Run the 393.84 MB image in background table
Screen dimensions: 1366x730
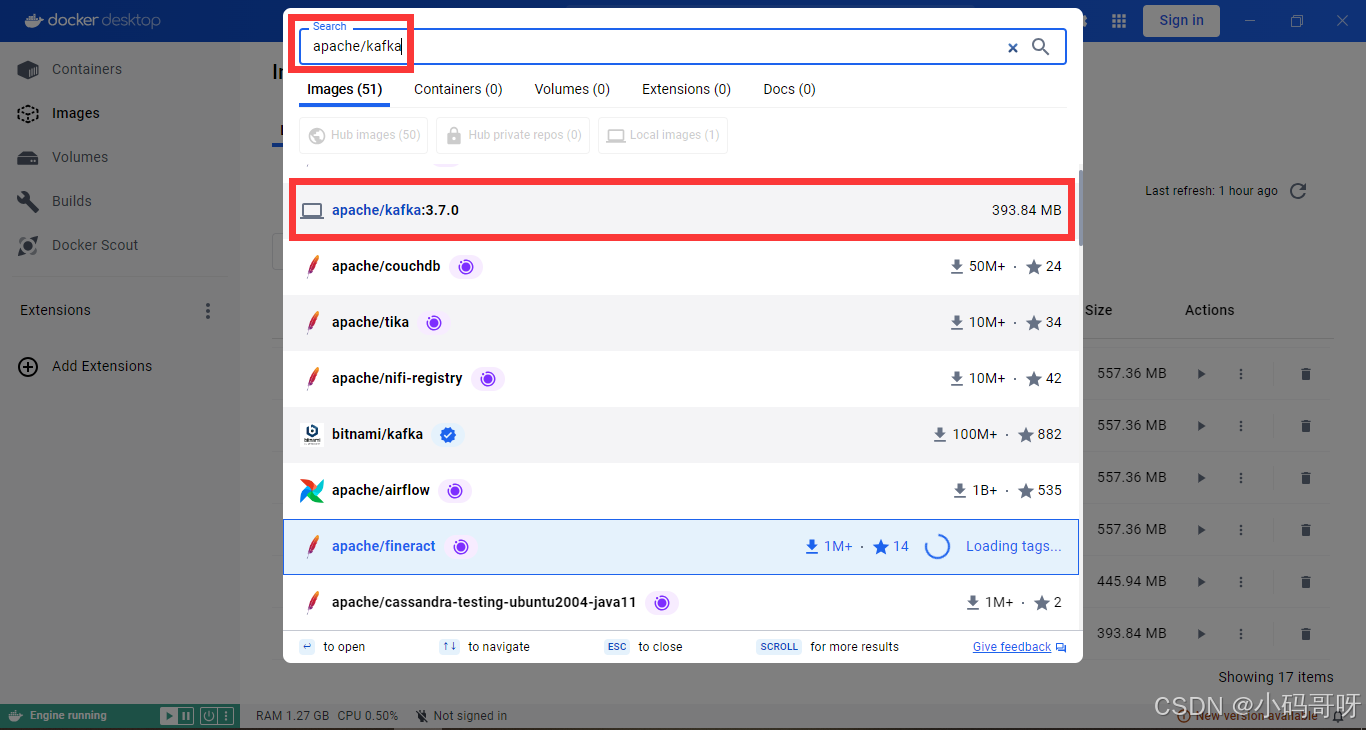(1202, 634)
